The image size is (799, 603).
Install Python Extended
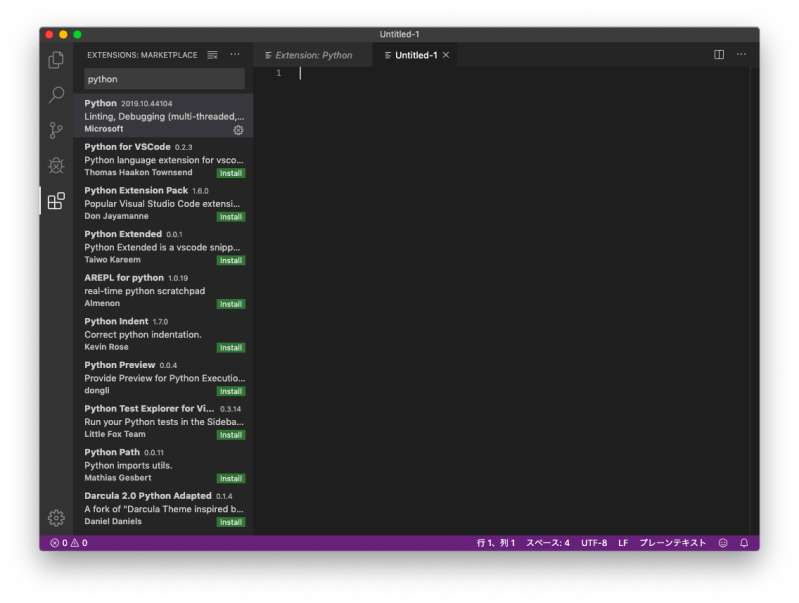[231, 260]
